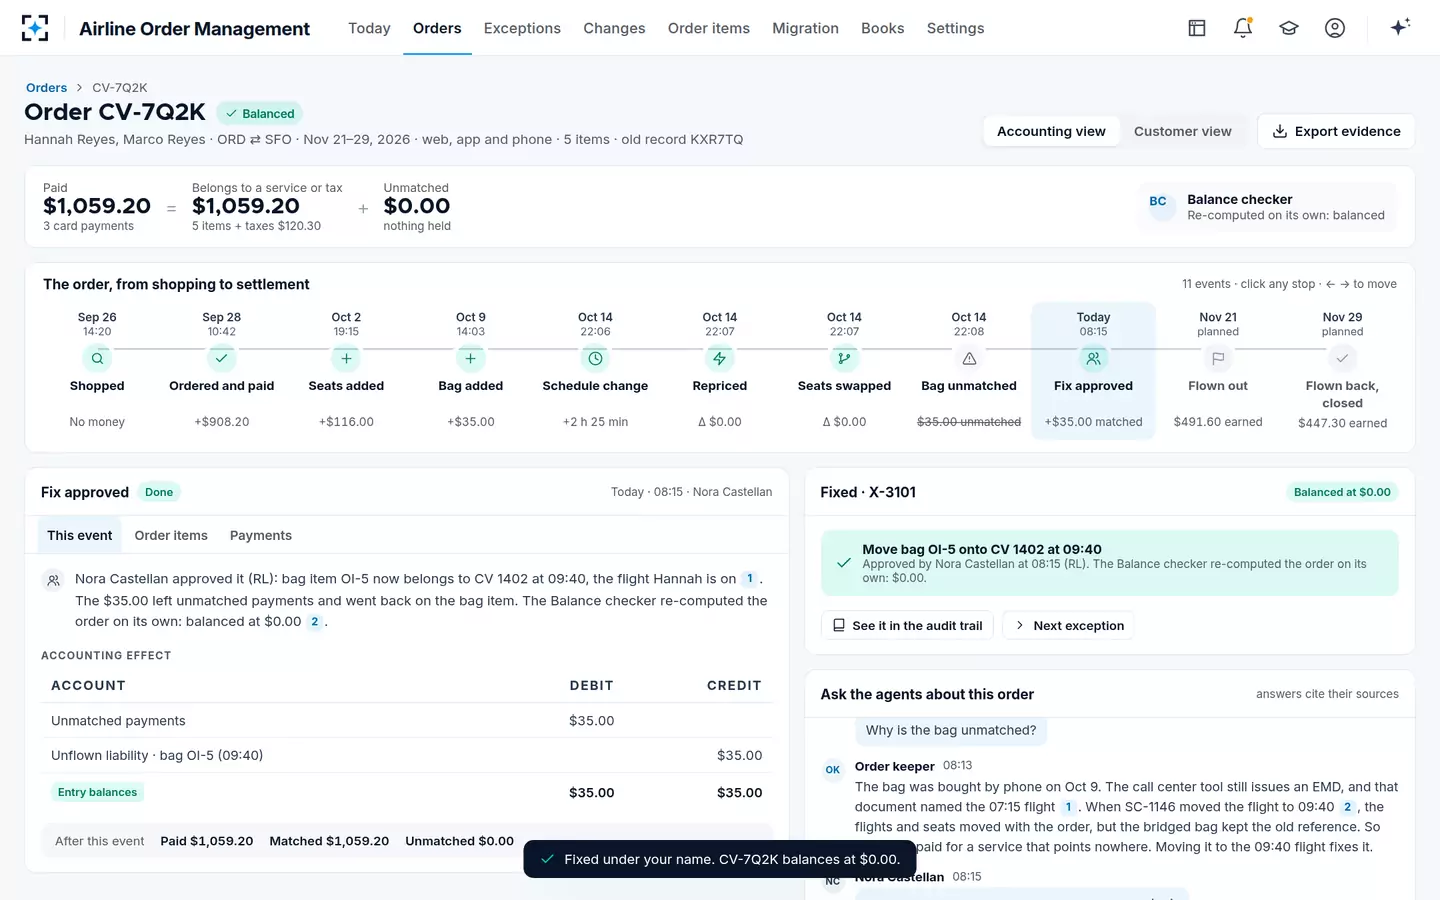Click the person icon beside Nora's approval note
Screen dimensions: 1440x900
tap(53, 580)
